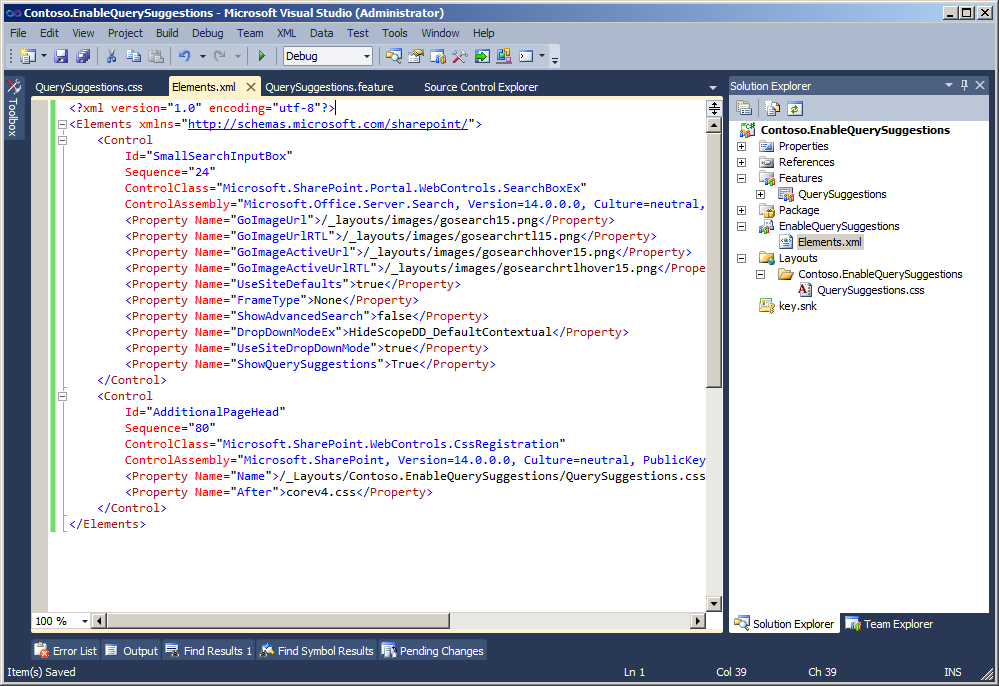Viewport: 999px width, 686px height.
Task: Open the Object Browser toolbar icon
Action: 438,56
